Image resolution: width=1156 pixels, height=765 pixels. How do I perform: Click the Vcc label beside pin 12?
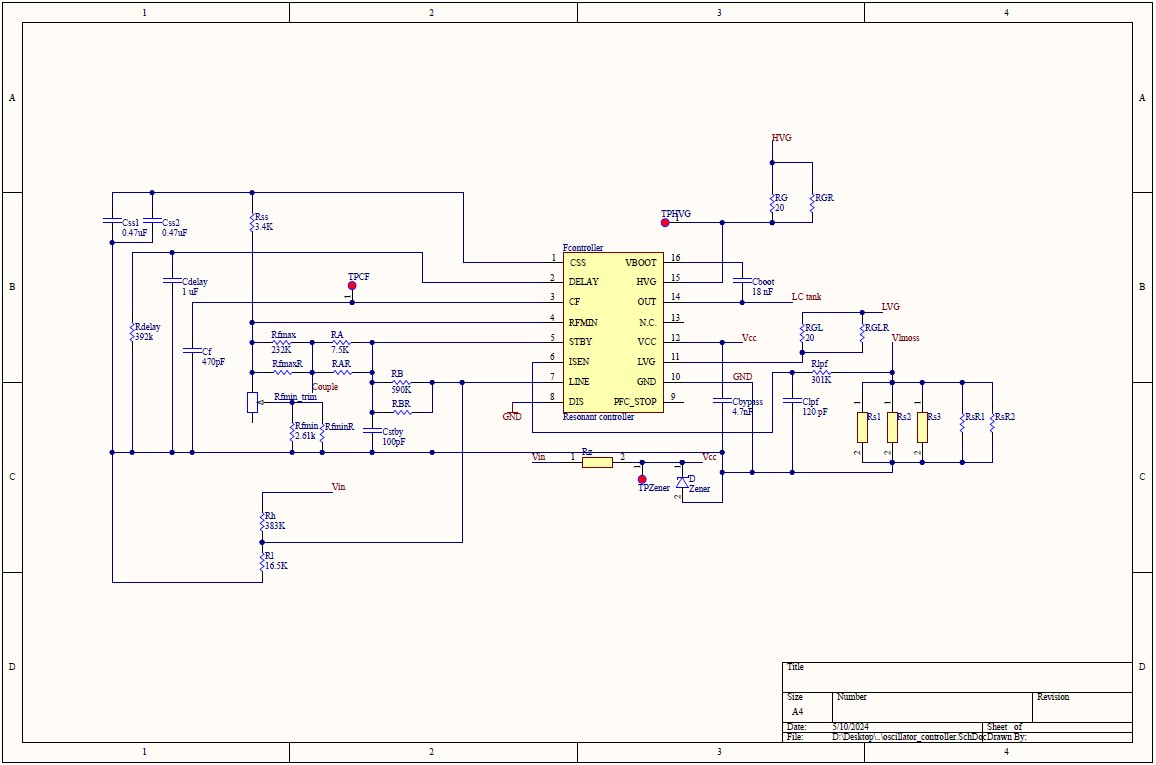click(x=747, y=339)
